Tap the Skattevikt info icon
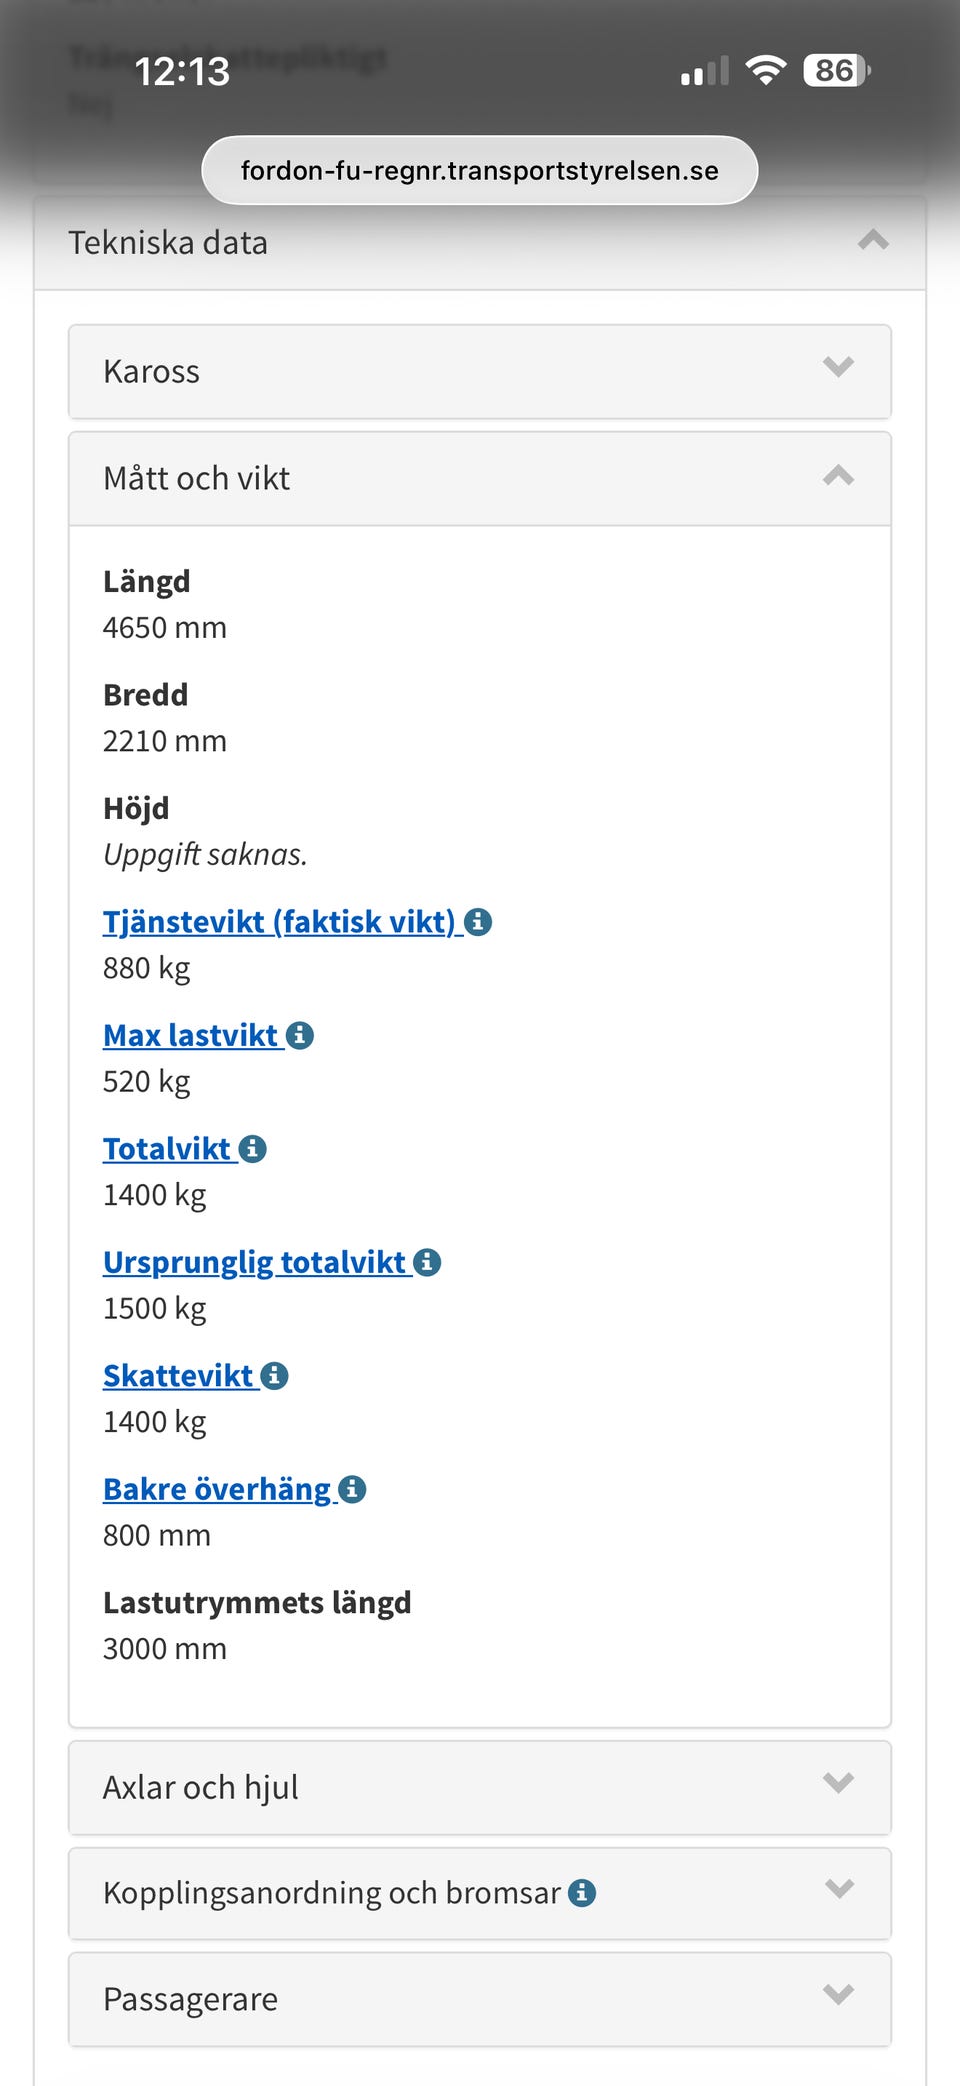This screenshot has height=2086, width=960. click(x=275, y=1376)
